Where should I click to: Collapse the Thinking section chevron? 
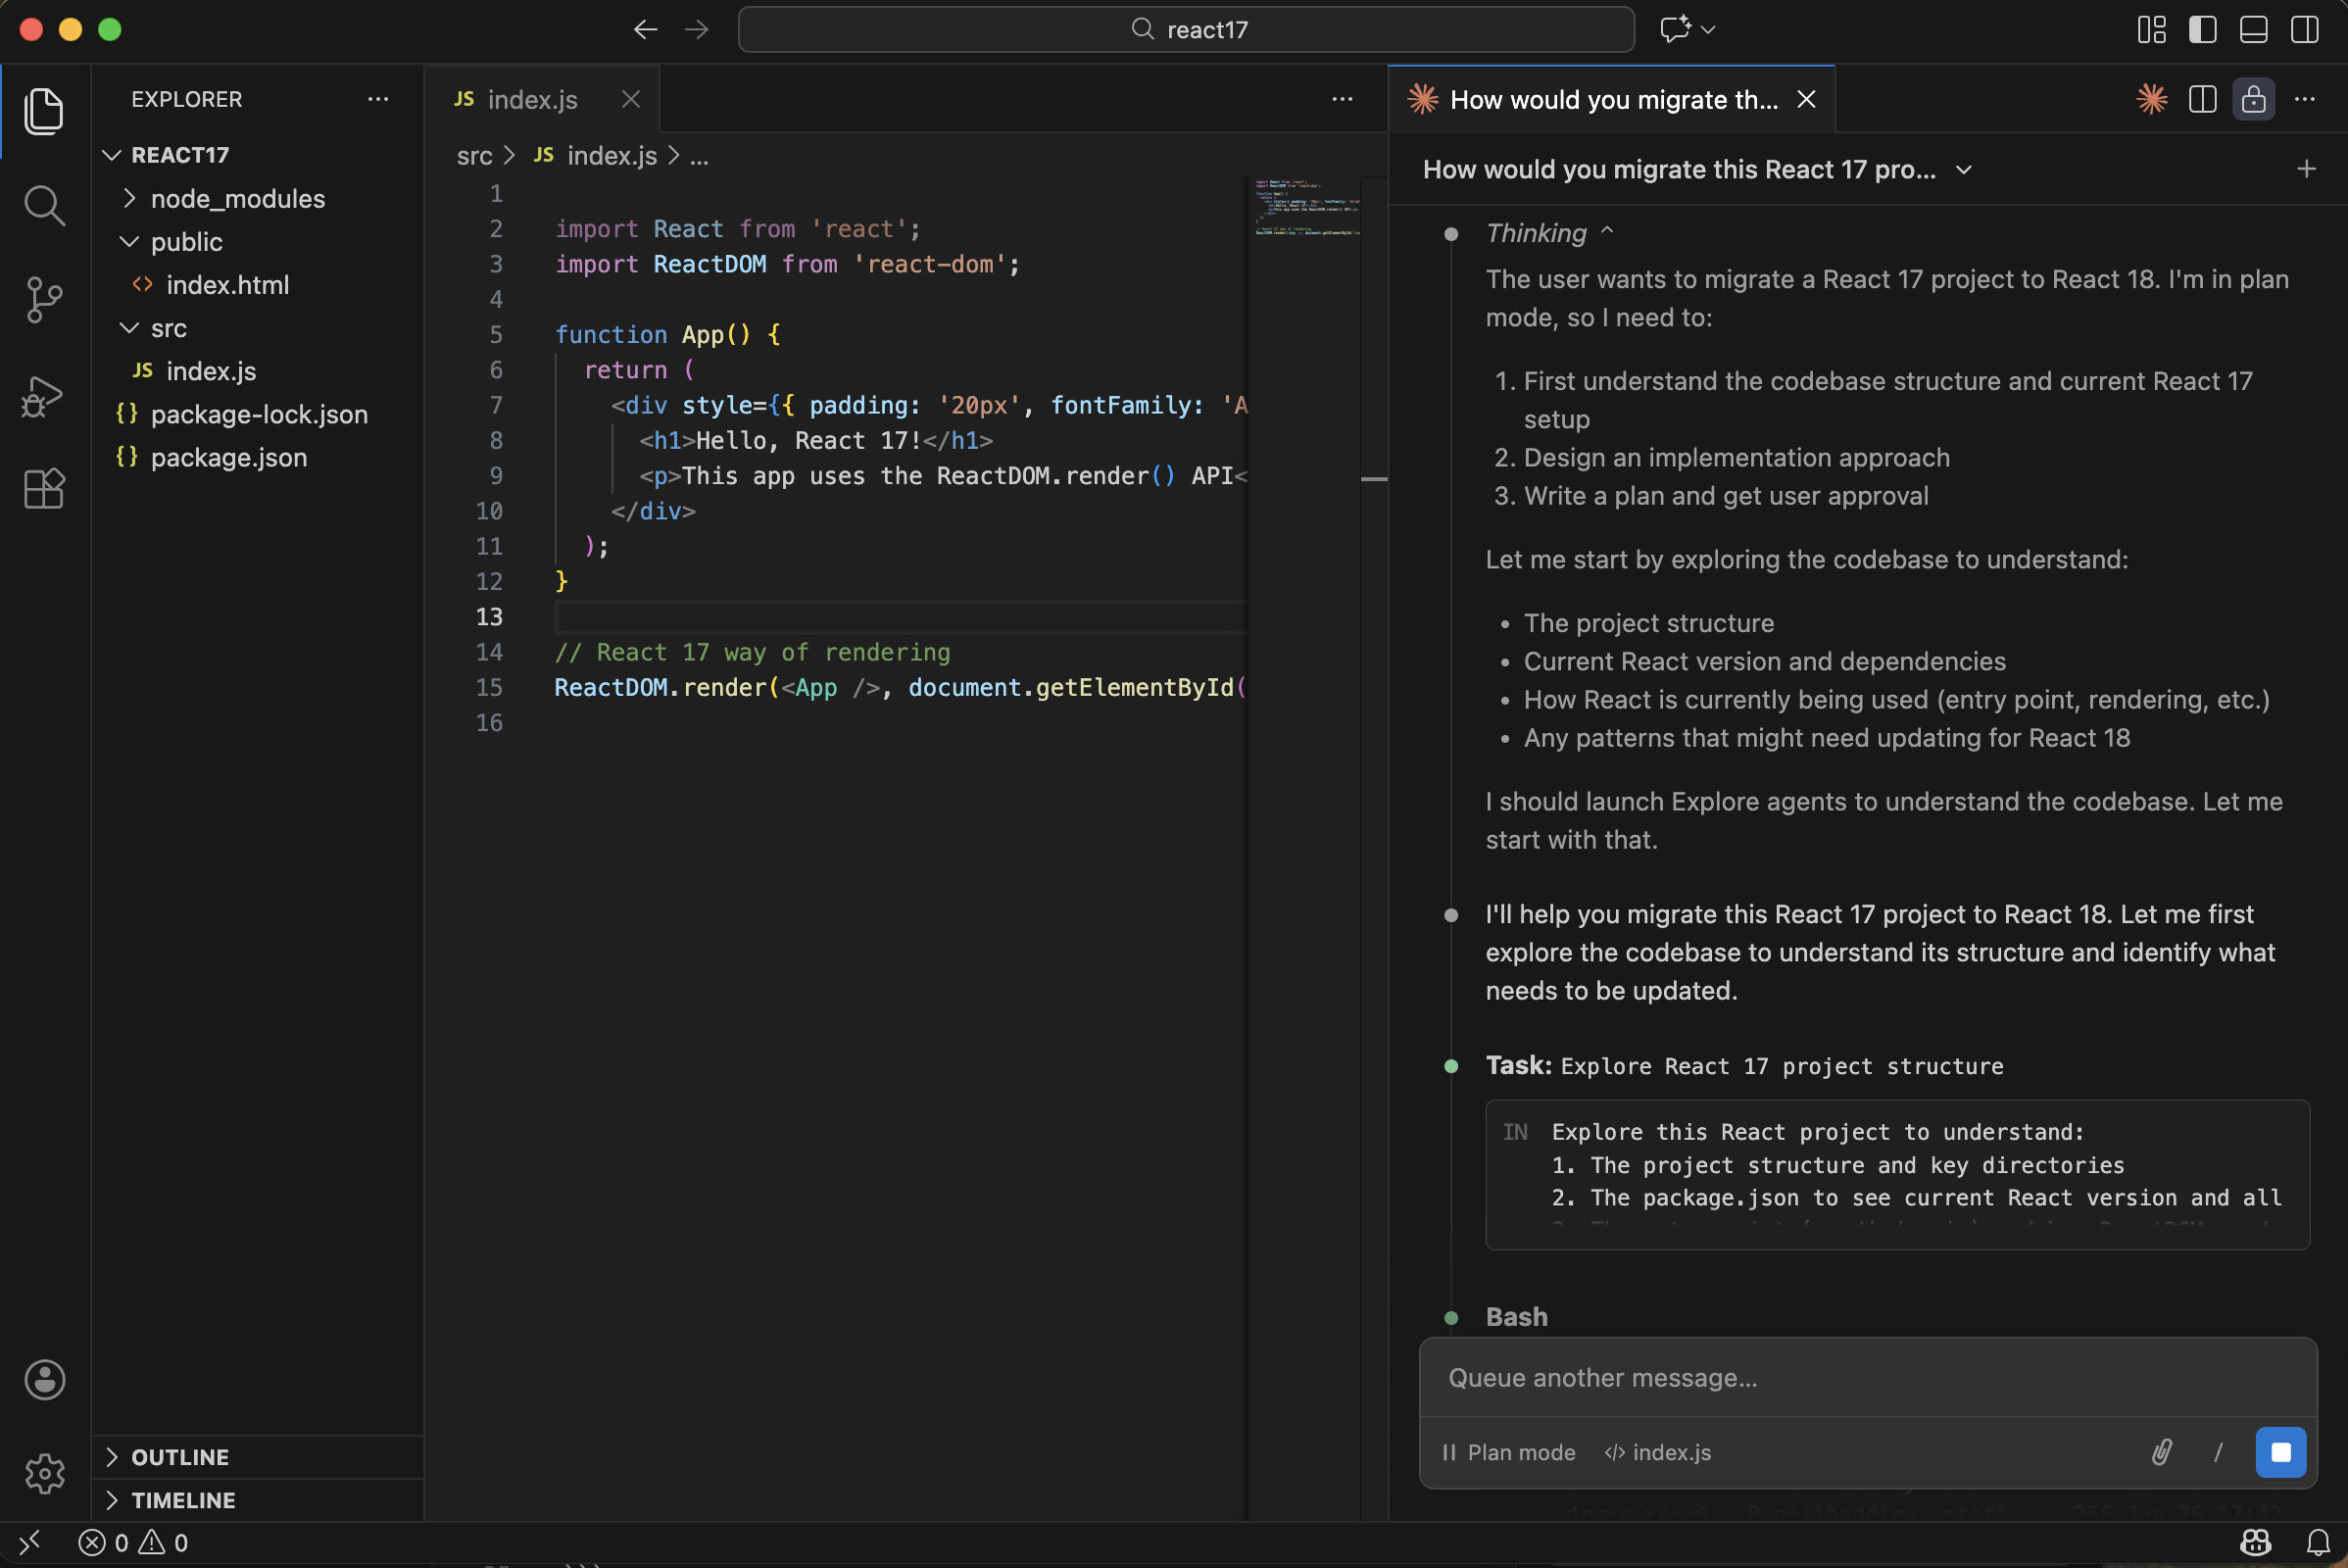[x=1607, y=231]
